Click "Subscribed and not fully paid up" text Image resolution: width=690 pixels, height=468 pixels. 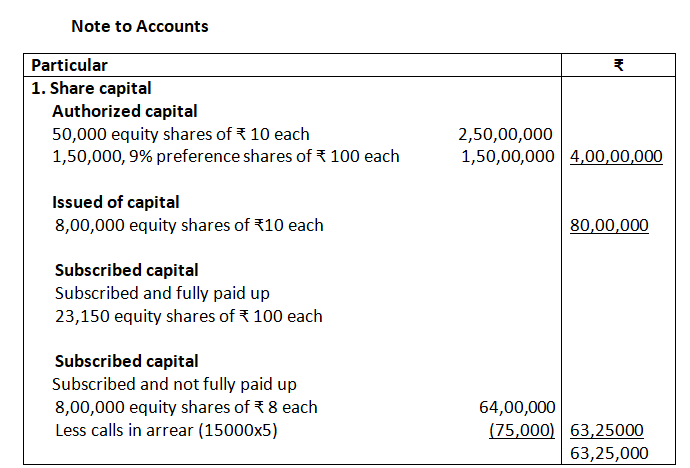pos(174,384)
